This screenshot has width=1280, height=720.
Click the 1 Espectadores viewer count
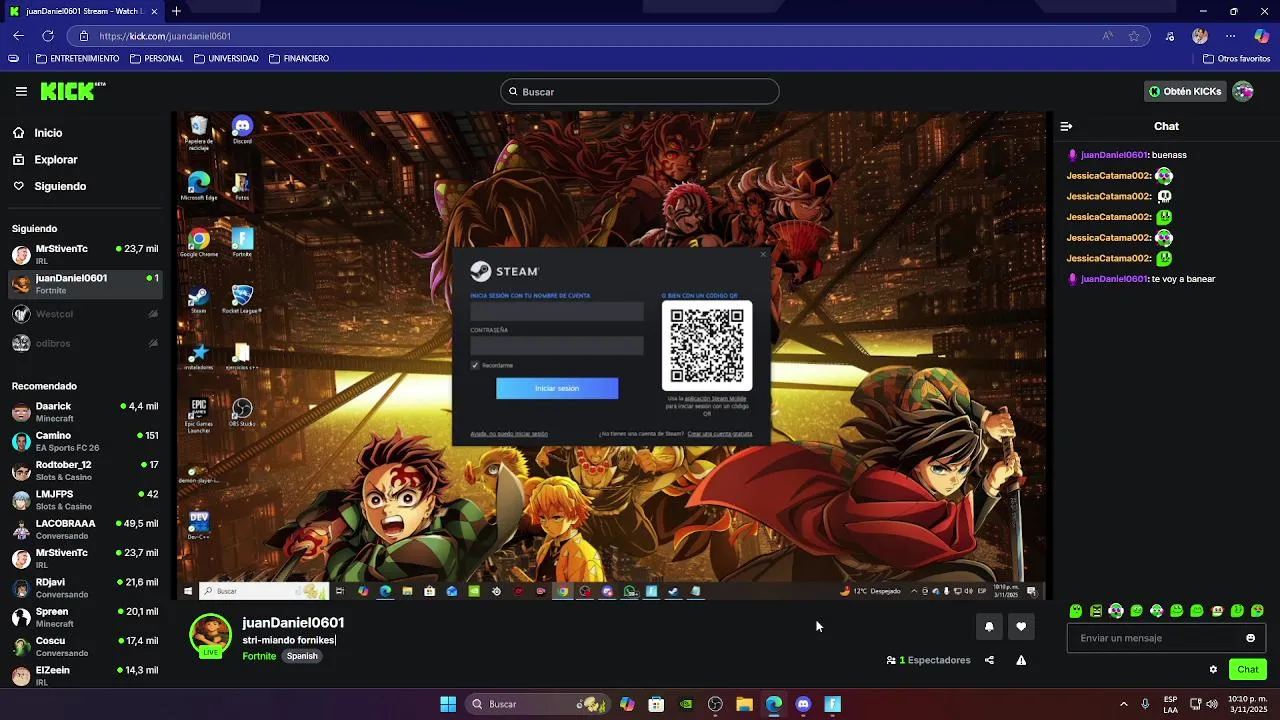929,660
